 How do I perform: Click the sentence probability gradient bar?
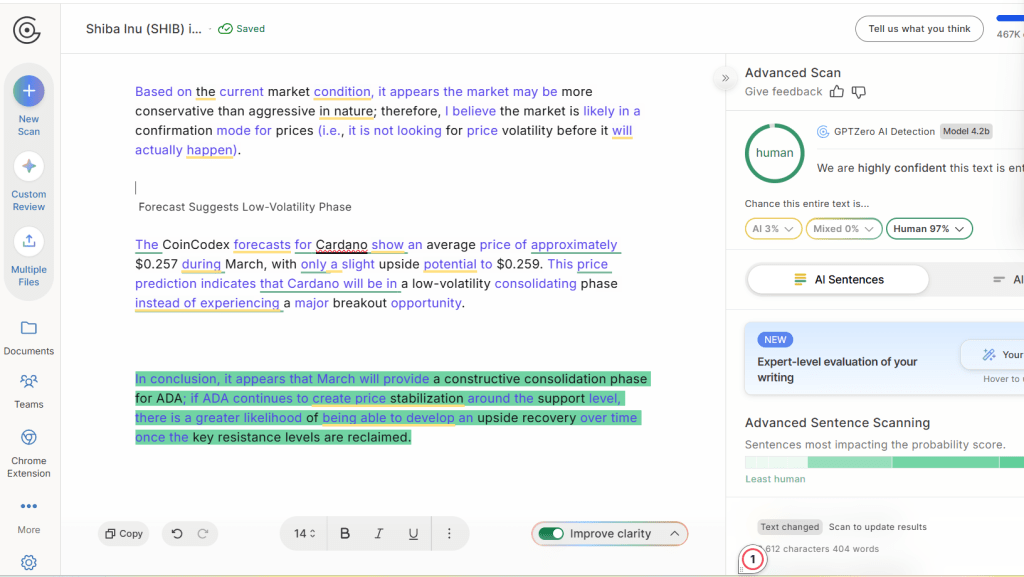(x=884, y=462)
